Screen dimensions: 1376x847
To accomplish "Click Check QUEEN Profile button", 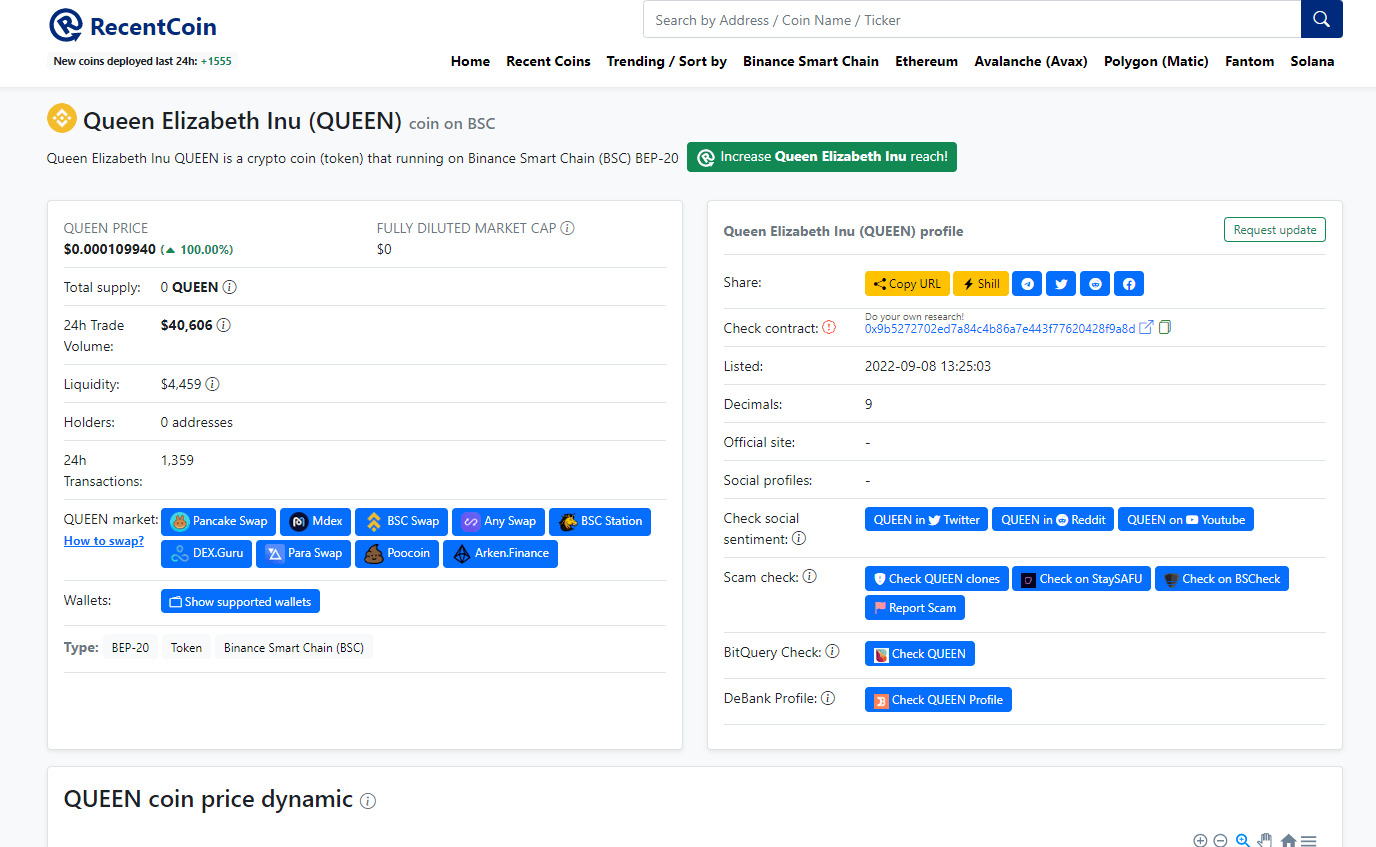I will coord(938,700).
